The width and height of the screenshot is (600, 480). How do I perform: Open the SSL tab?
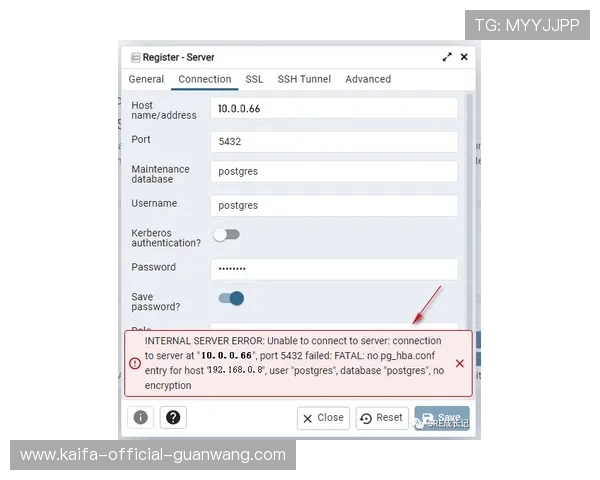coord(254,79)
